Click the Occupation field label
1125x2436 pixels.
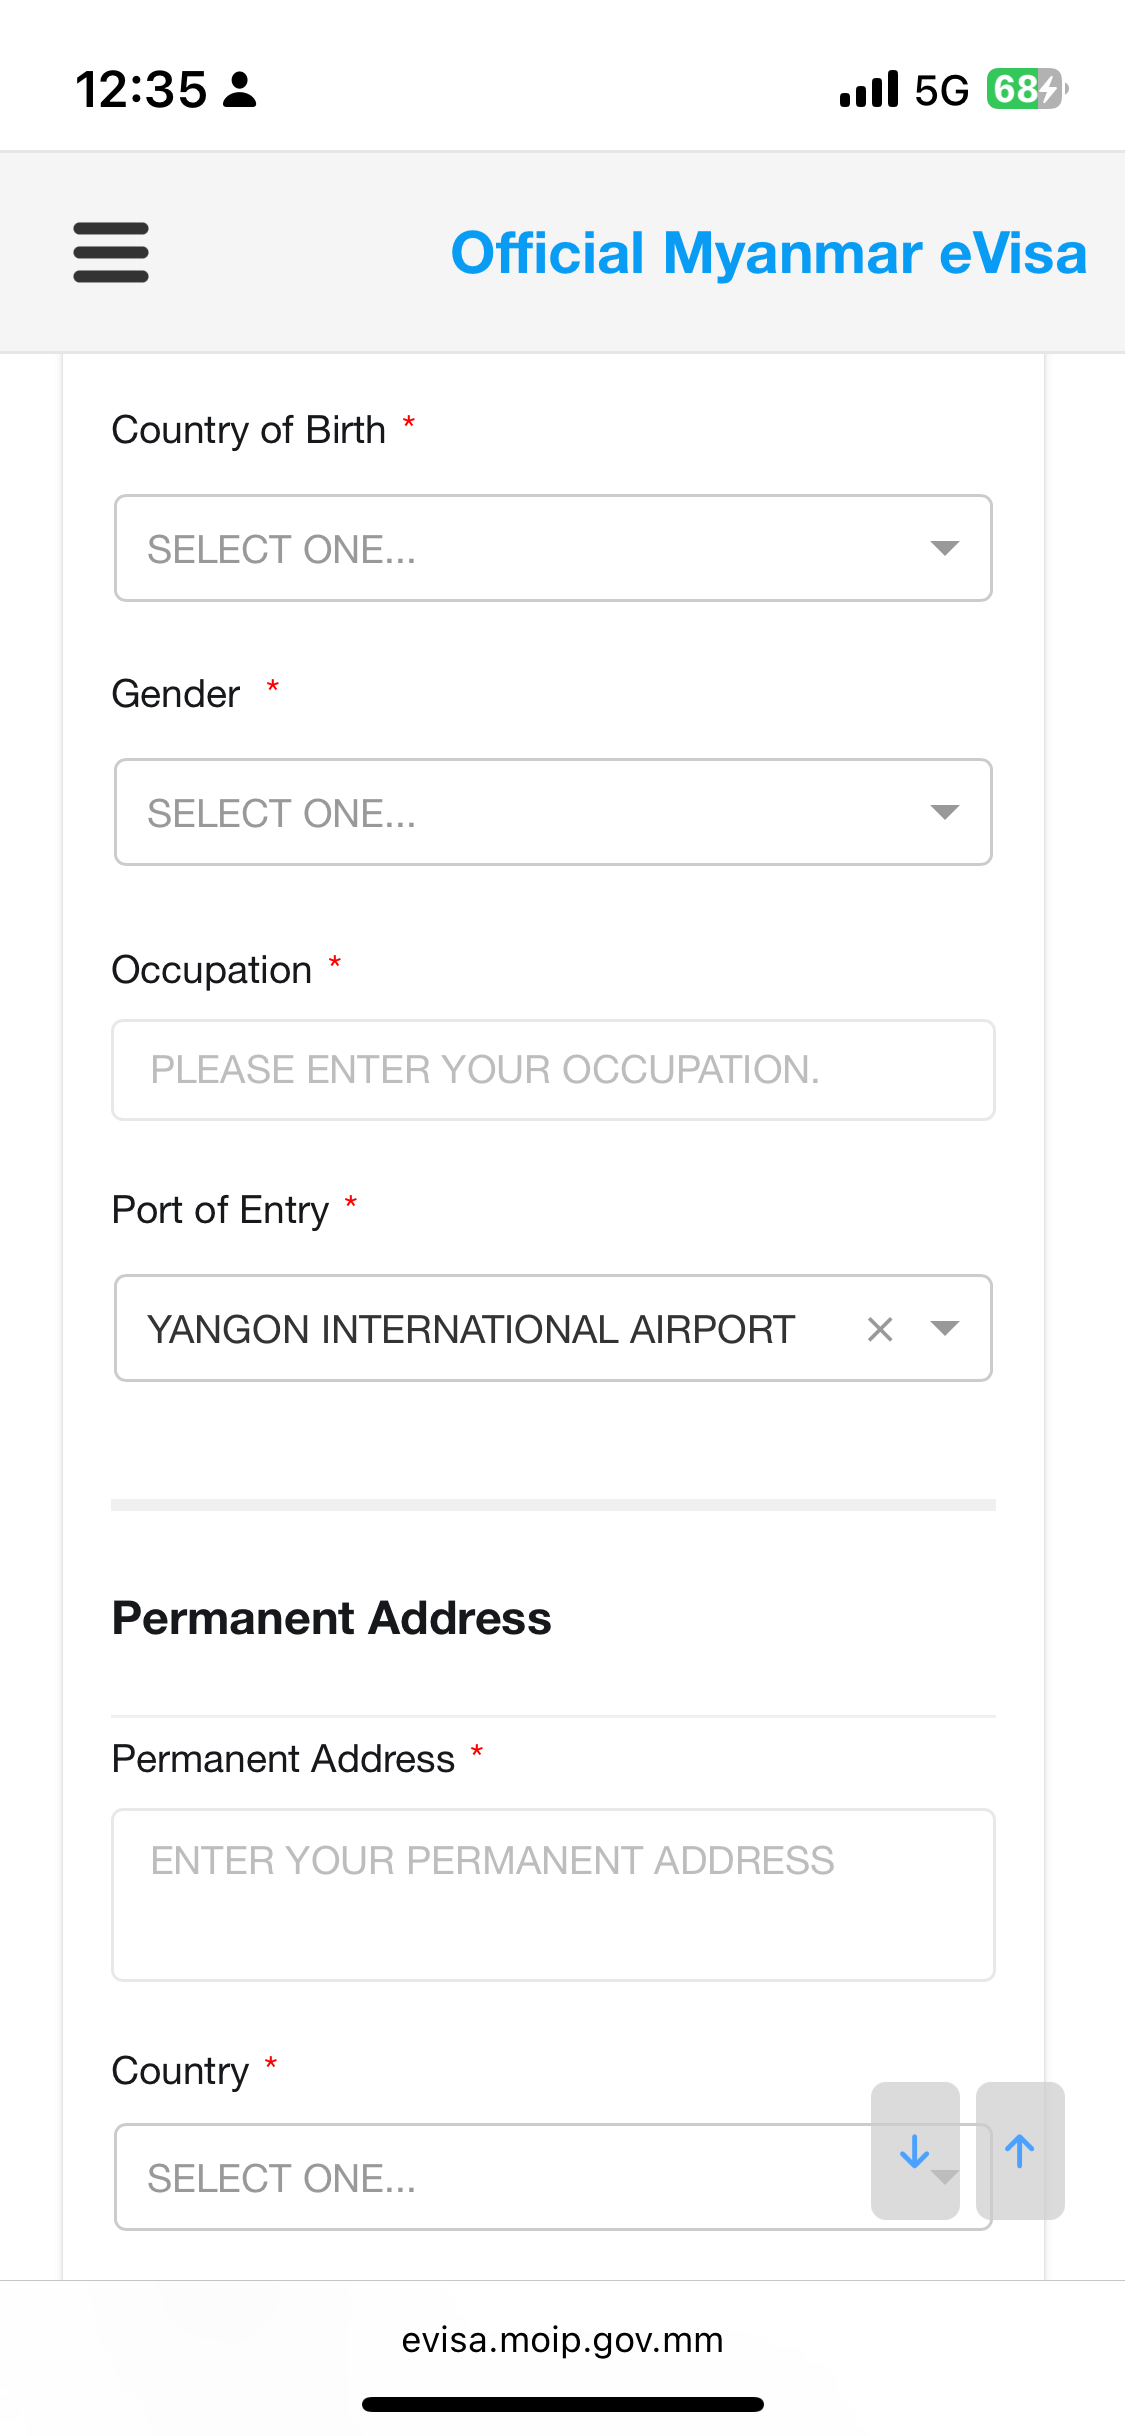click(x=212, y=970)
